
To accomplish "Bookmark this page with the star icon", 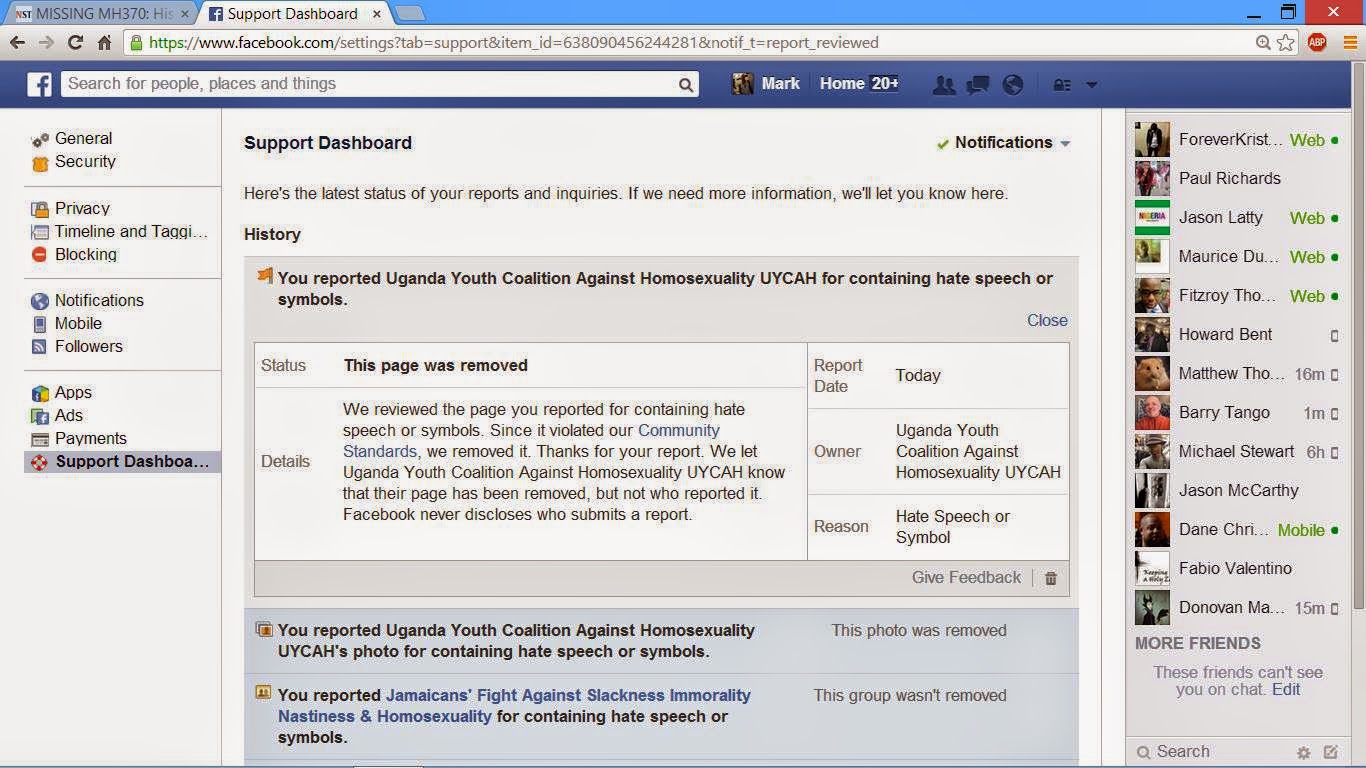I will click(1285, 43).
